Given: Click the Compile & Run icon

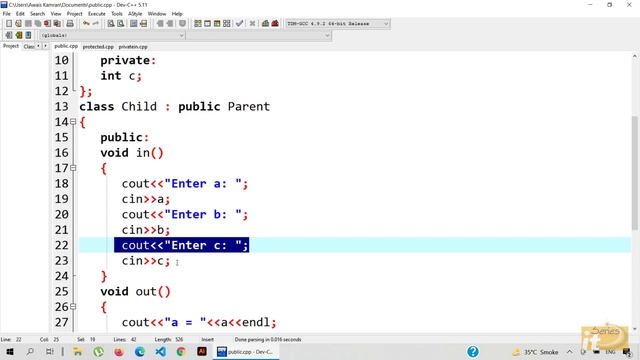Looking at the screenshot, I should coord(217,24).
